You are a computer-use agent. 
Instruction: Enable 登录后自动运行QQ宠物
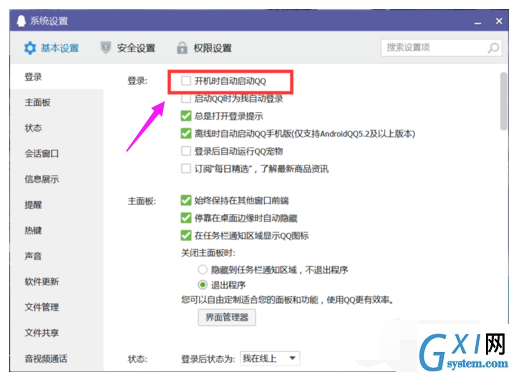pyautogui.click(x=186, y=151)
